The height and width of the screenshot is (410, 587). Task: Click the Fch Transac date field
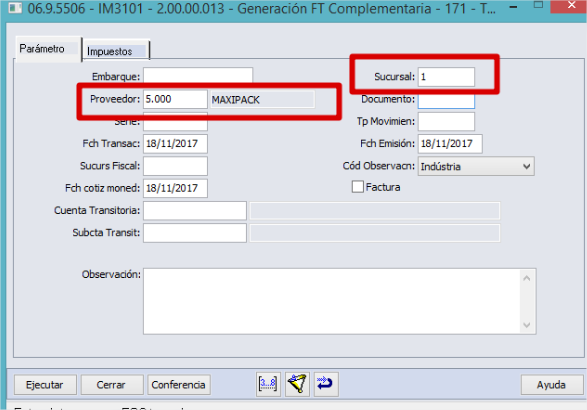pyautogui.click(x=175, y=144)
